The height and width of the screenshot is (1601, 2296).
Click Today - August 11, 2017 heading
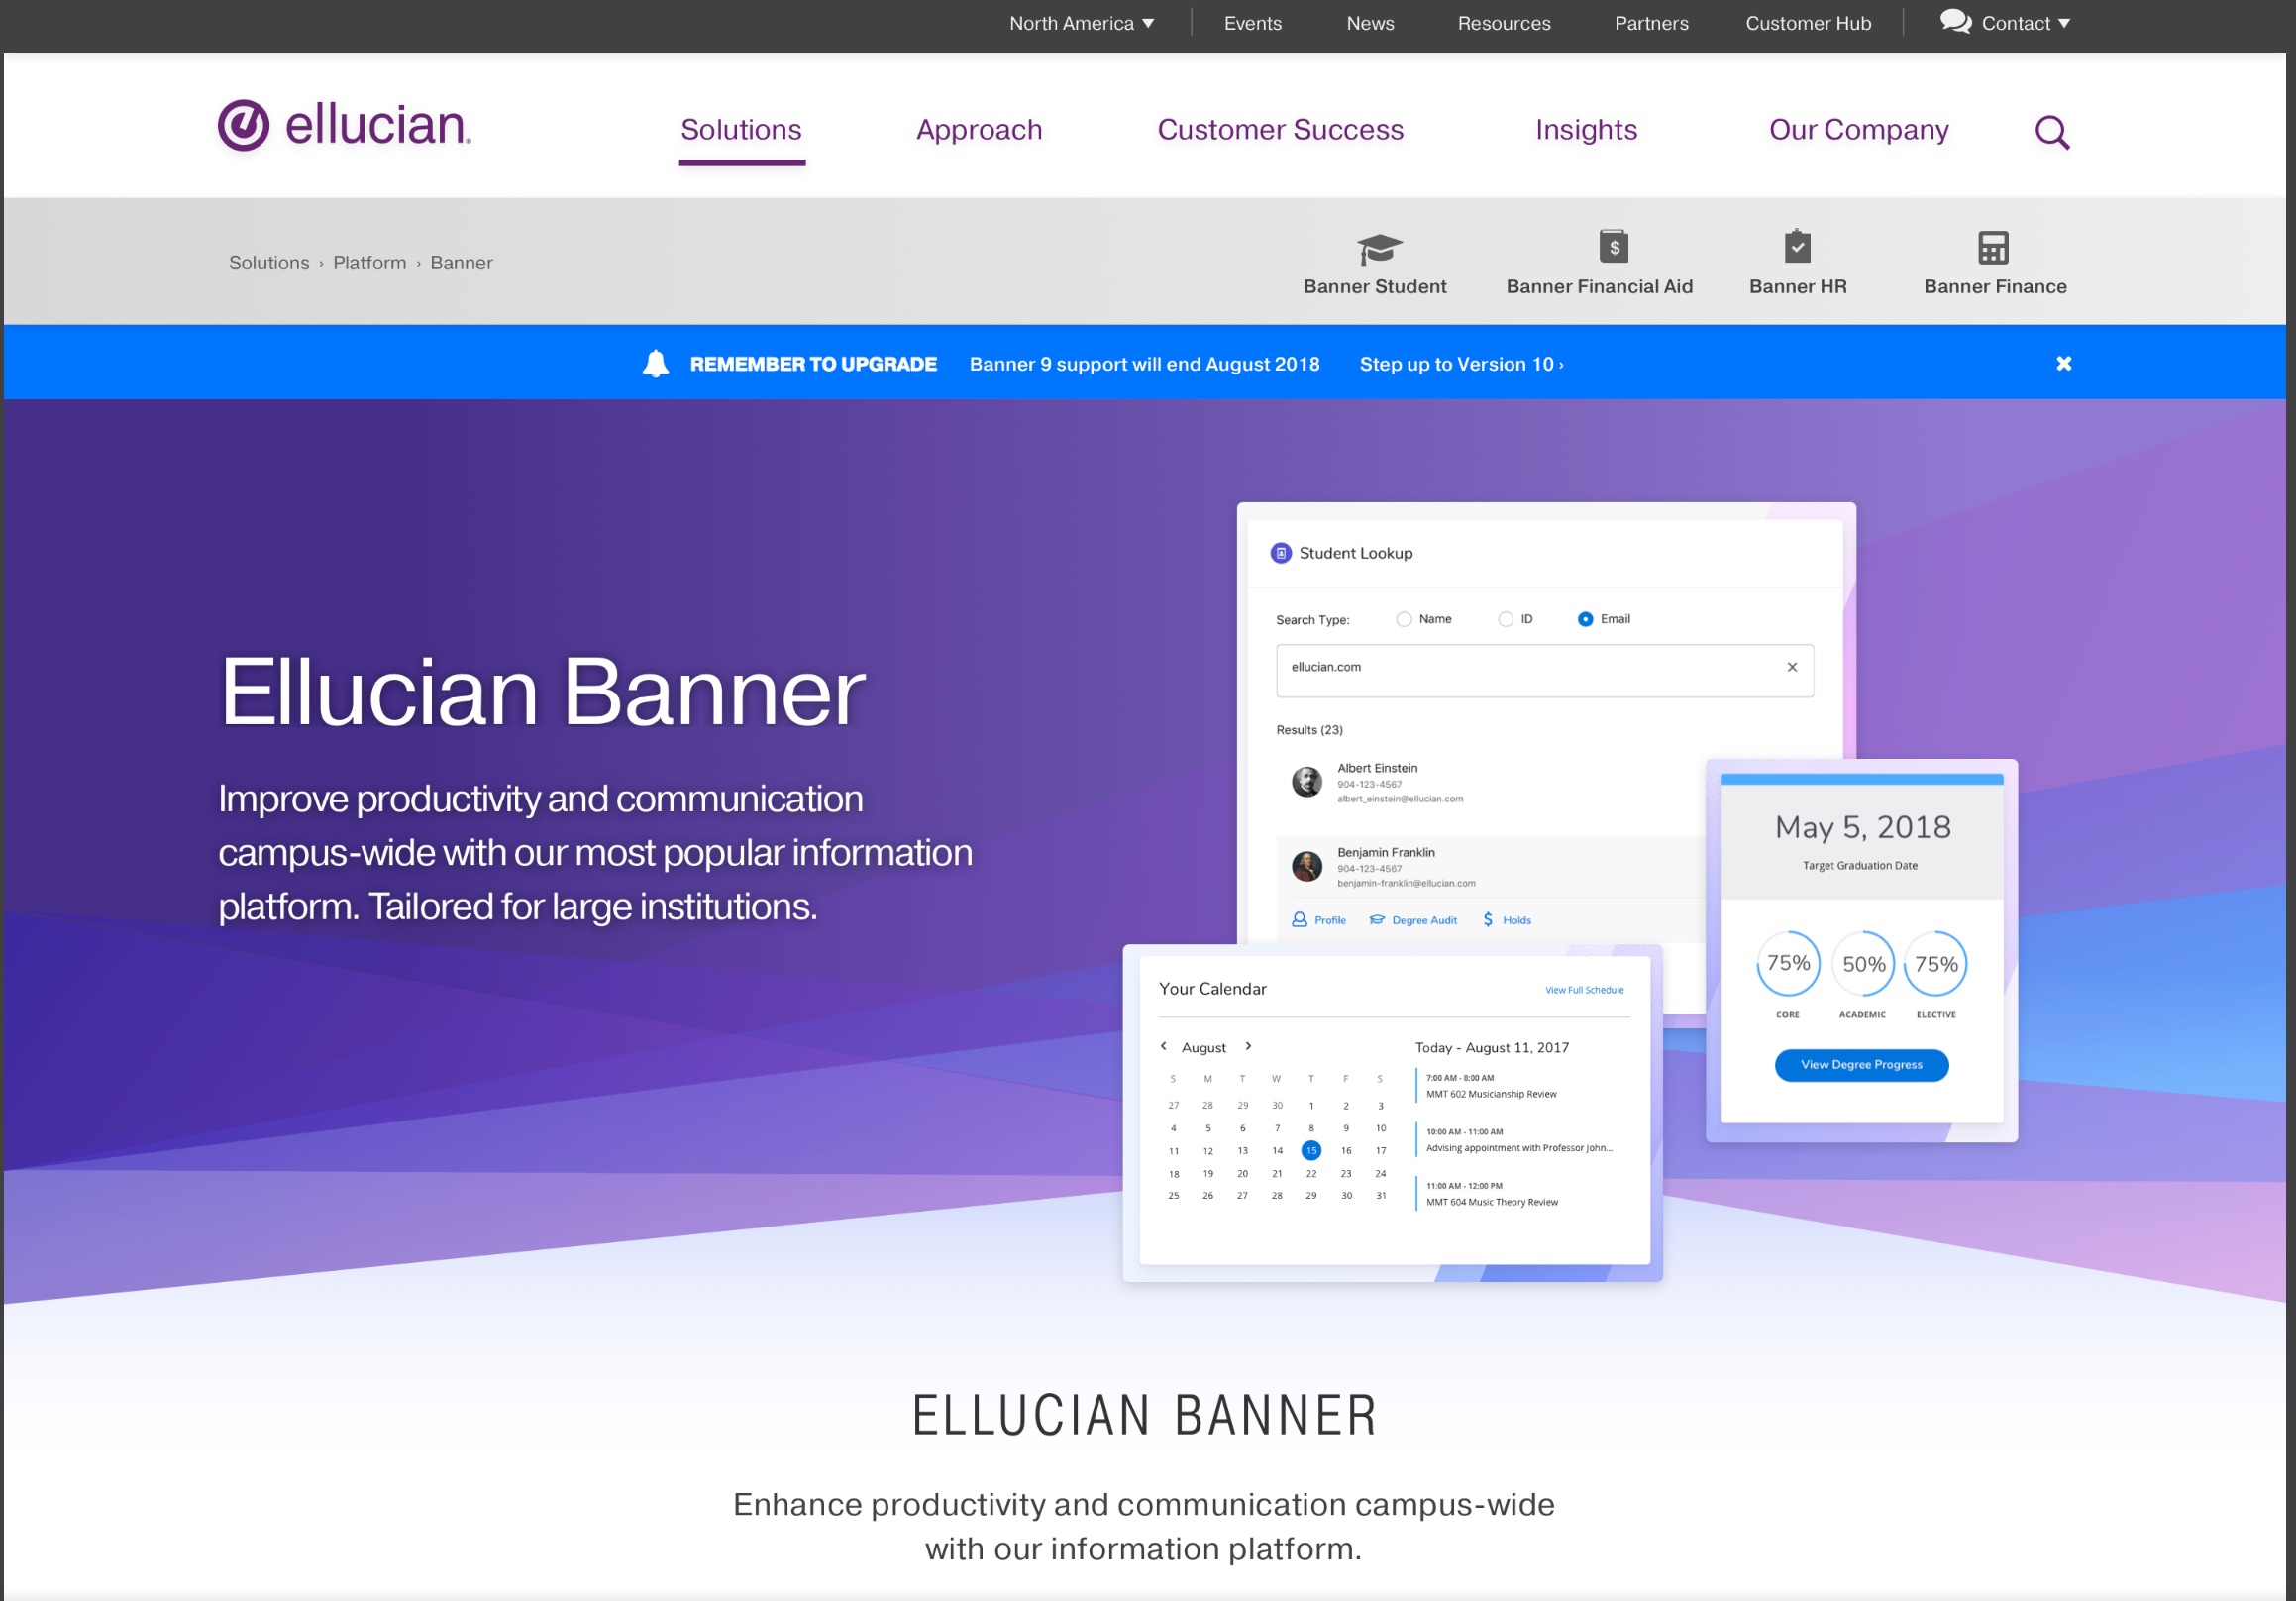tap(1491, 1047)
